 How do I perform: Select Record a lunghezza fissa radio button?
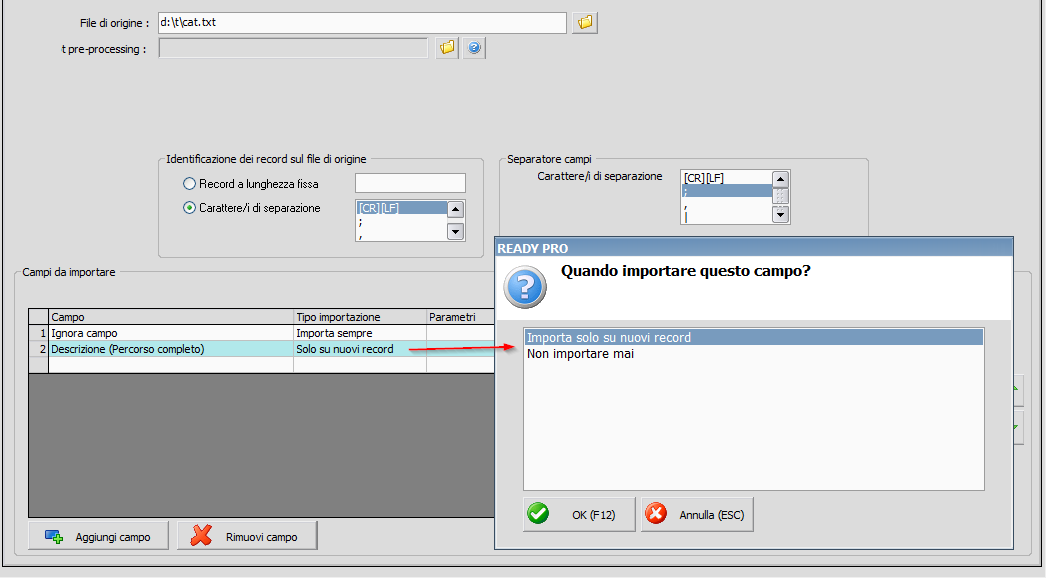point(189,184)
